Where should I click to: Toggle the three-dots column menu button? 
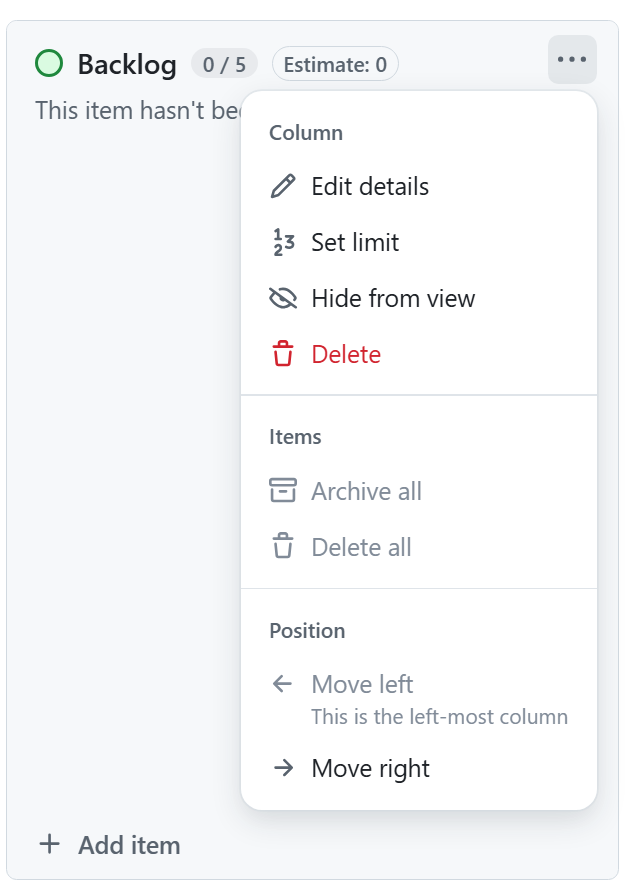point(572,60)
